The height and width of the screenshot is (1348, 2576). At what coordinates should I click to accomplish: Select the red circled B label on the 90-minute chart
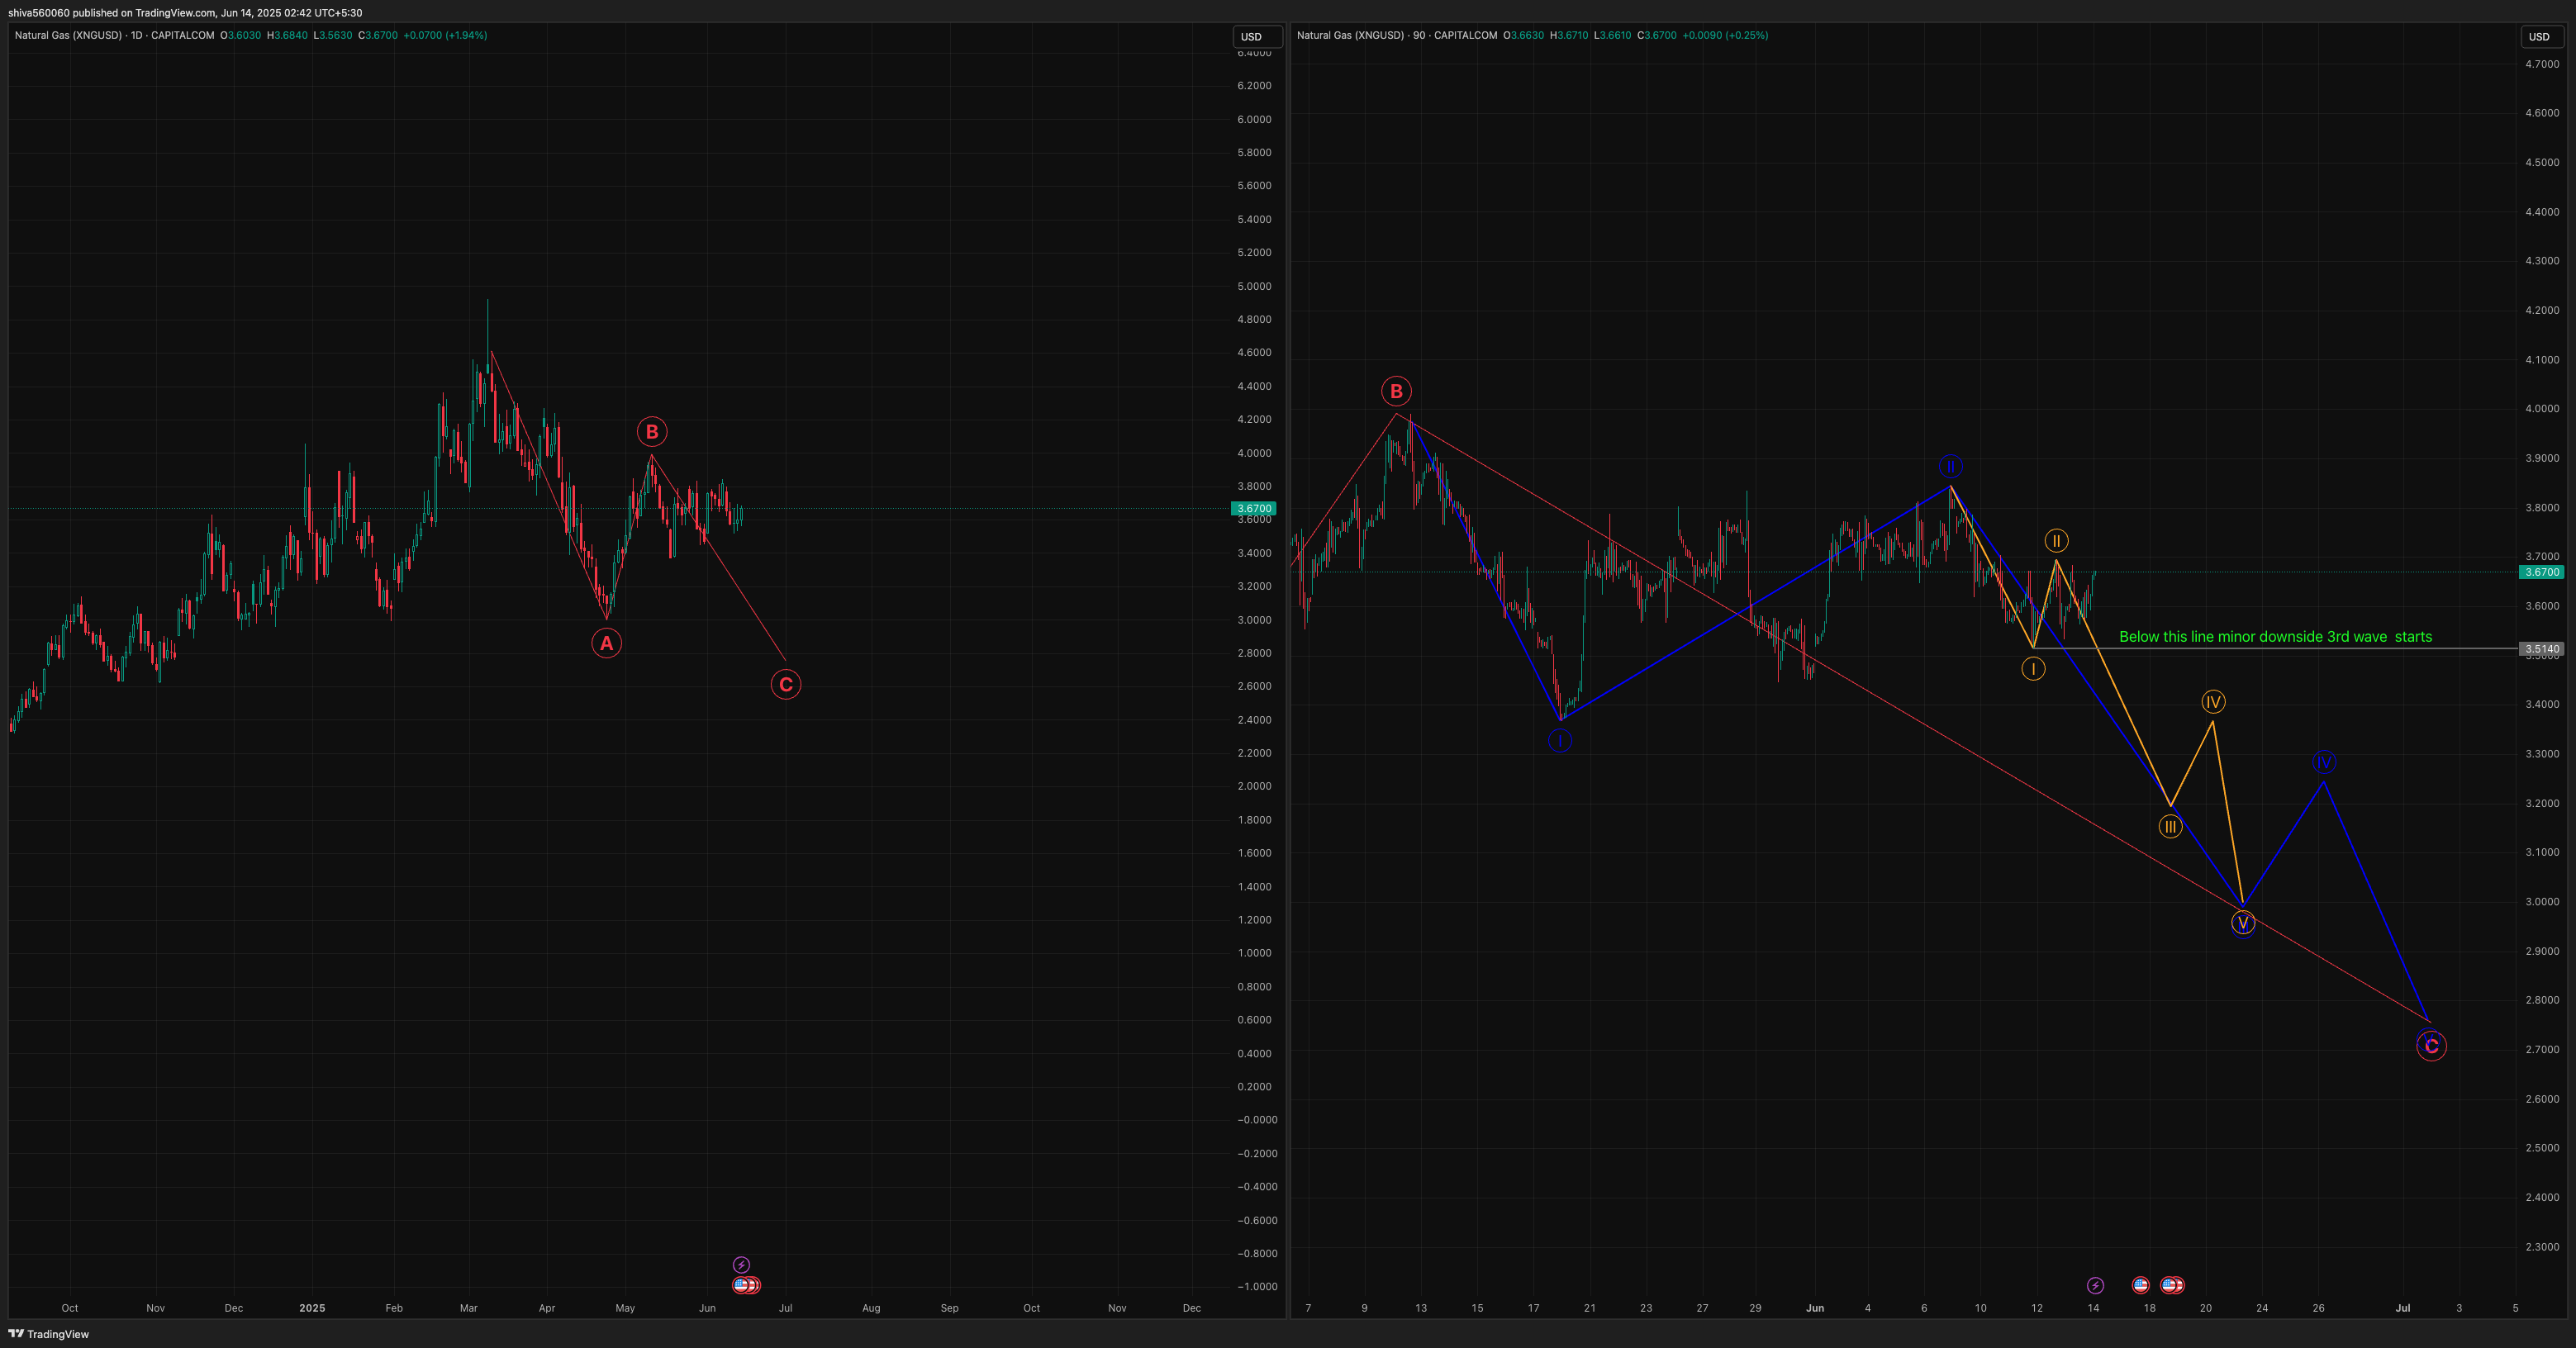(x=1396, y=391)
